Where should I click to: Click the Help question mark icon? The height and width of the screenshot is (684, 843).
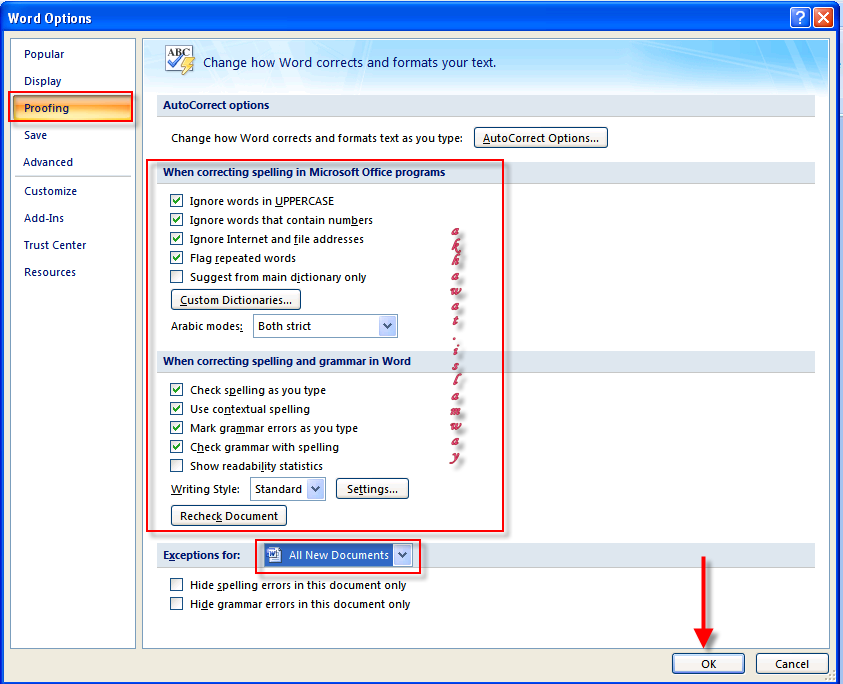pyautogui.click(x=800, y=18)
